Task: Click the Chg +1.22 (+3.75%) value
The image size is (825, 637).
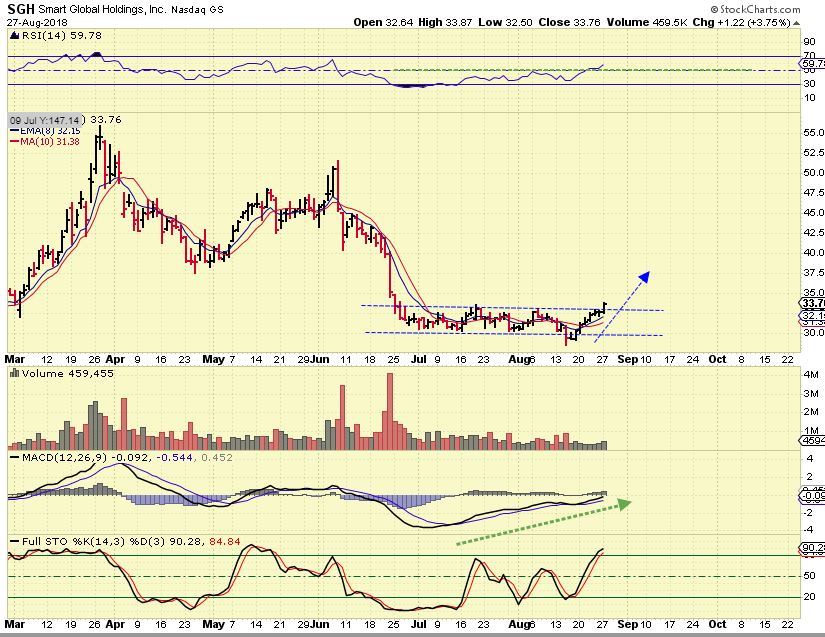Action: click(x=741, y=22)
